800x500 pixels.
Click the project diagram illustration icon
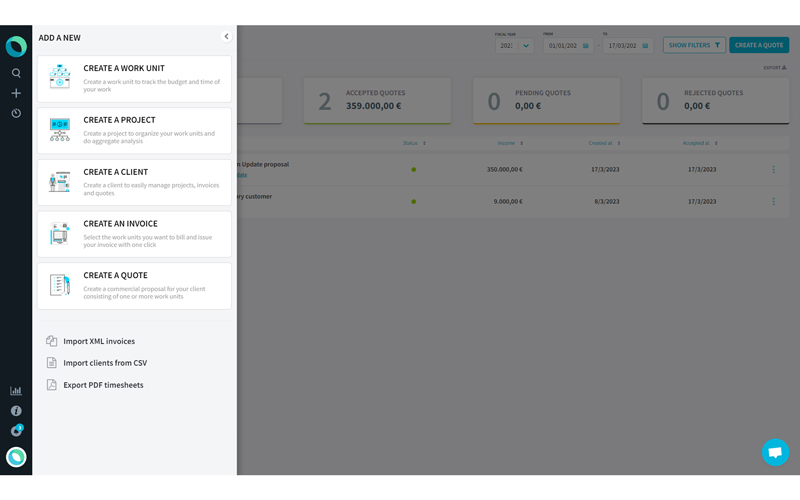coord(60,130)
